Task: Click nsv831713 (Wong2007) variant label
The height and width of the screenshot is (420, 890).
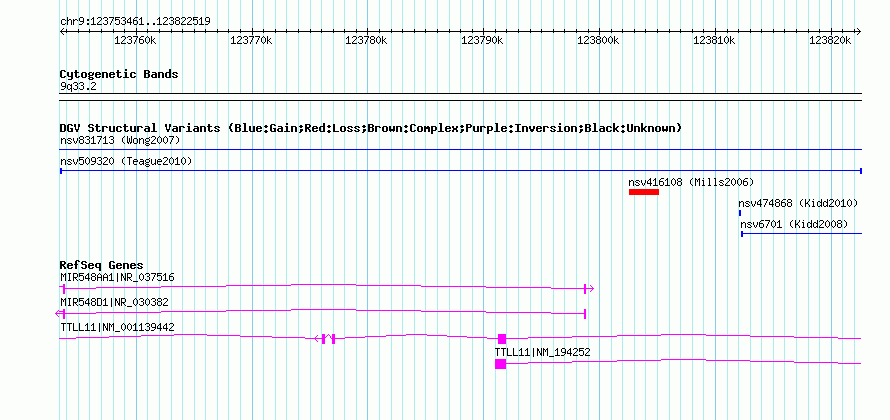Action: pos(120,140)
